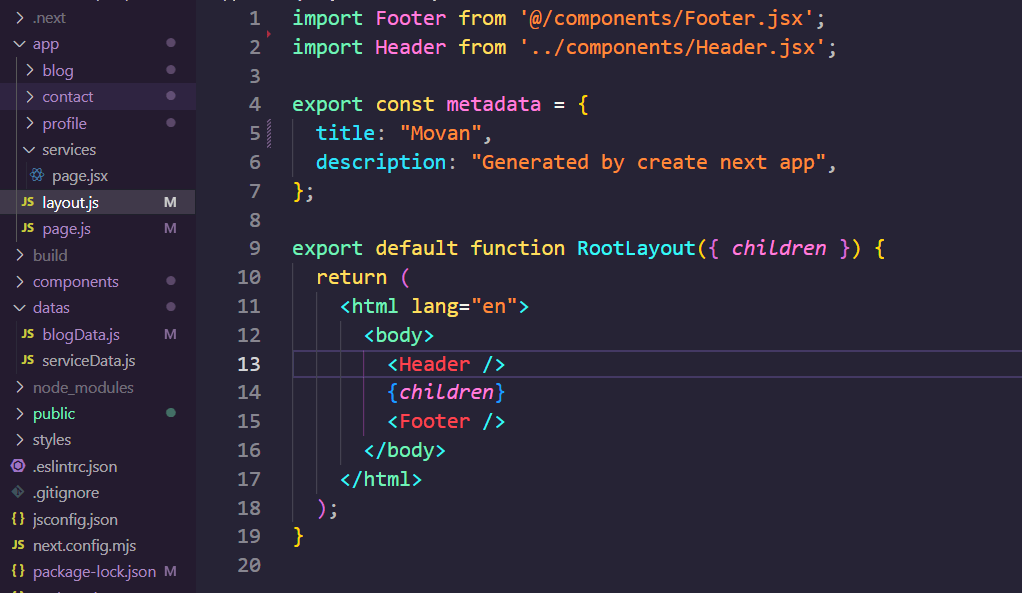
Task: Select the node_modules folder name
Action: click(83, 388)
